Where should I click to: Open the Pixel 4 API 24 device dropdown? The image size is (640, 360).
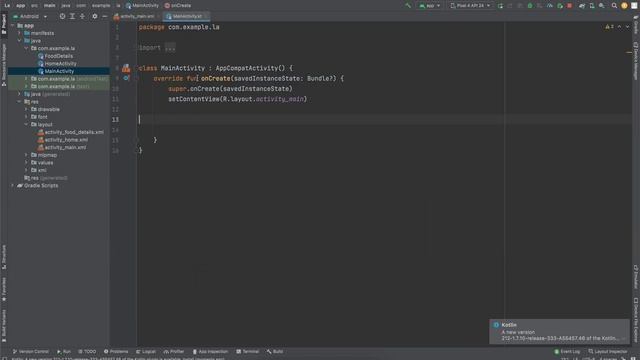tap(470, 6)
